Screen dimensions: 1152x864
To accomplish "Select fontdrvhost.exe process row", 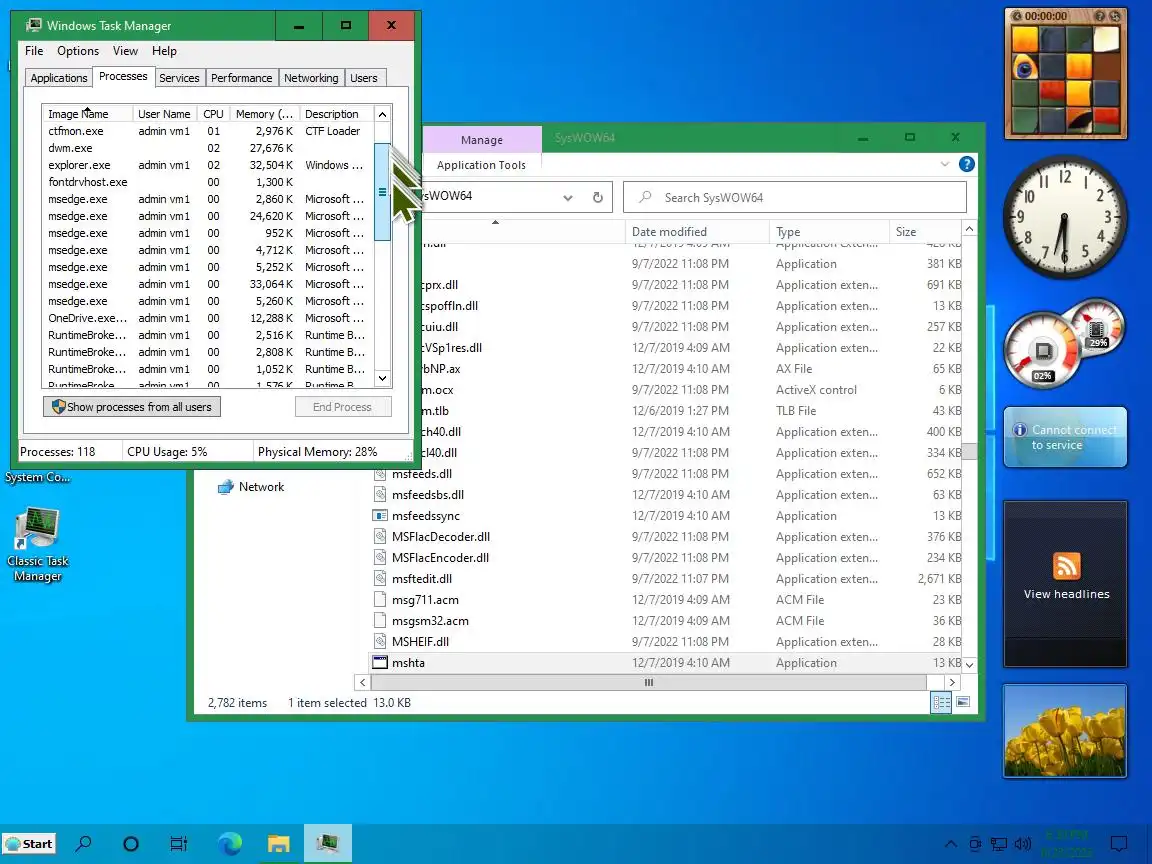I will [x=207, y=182].
